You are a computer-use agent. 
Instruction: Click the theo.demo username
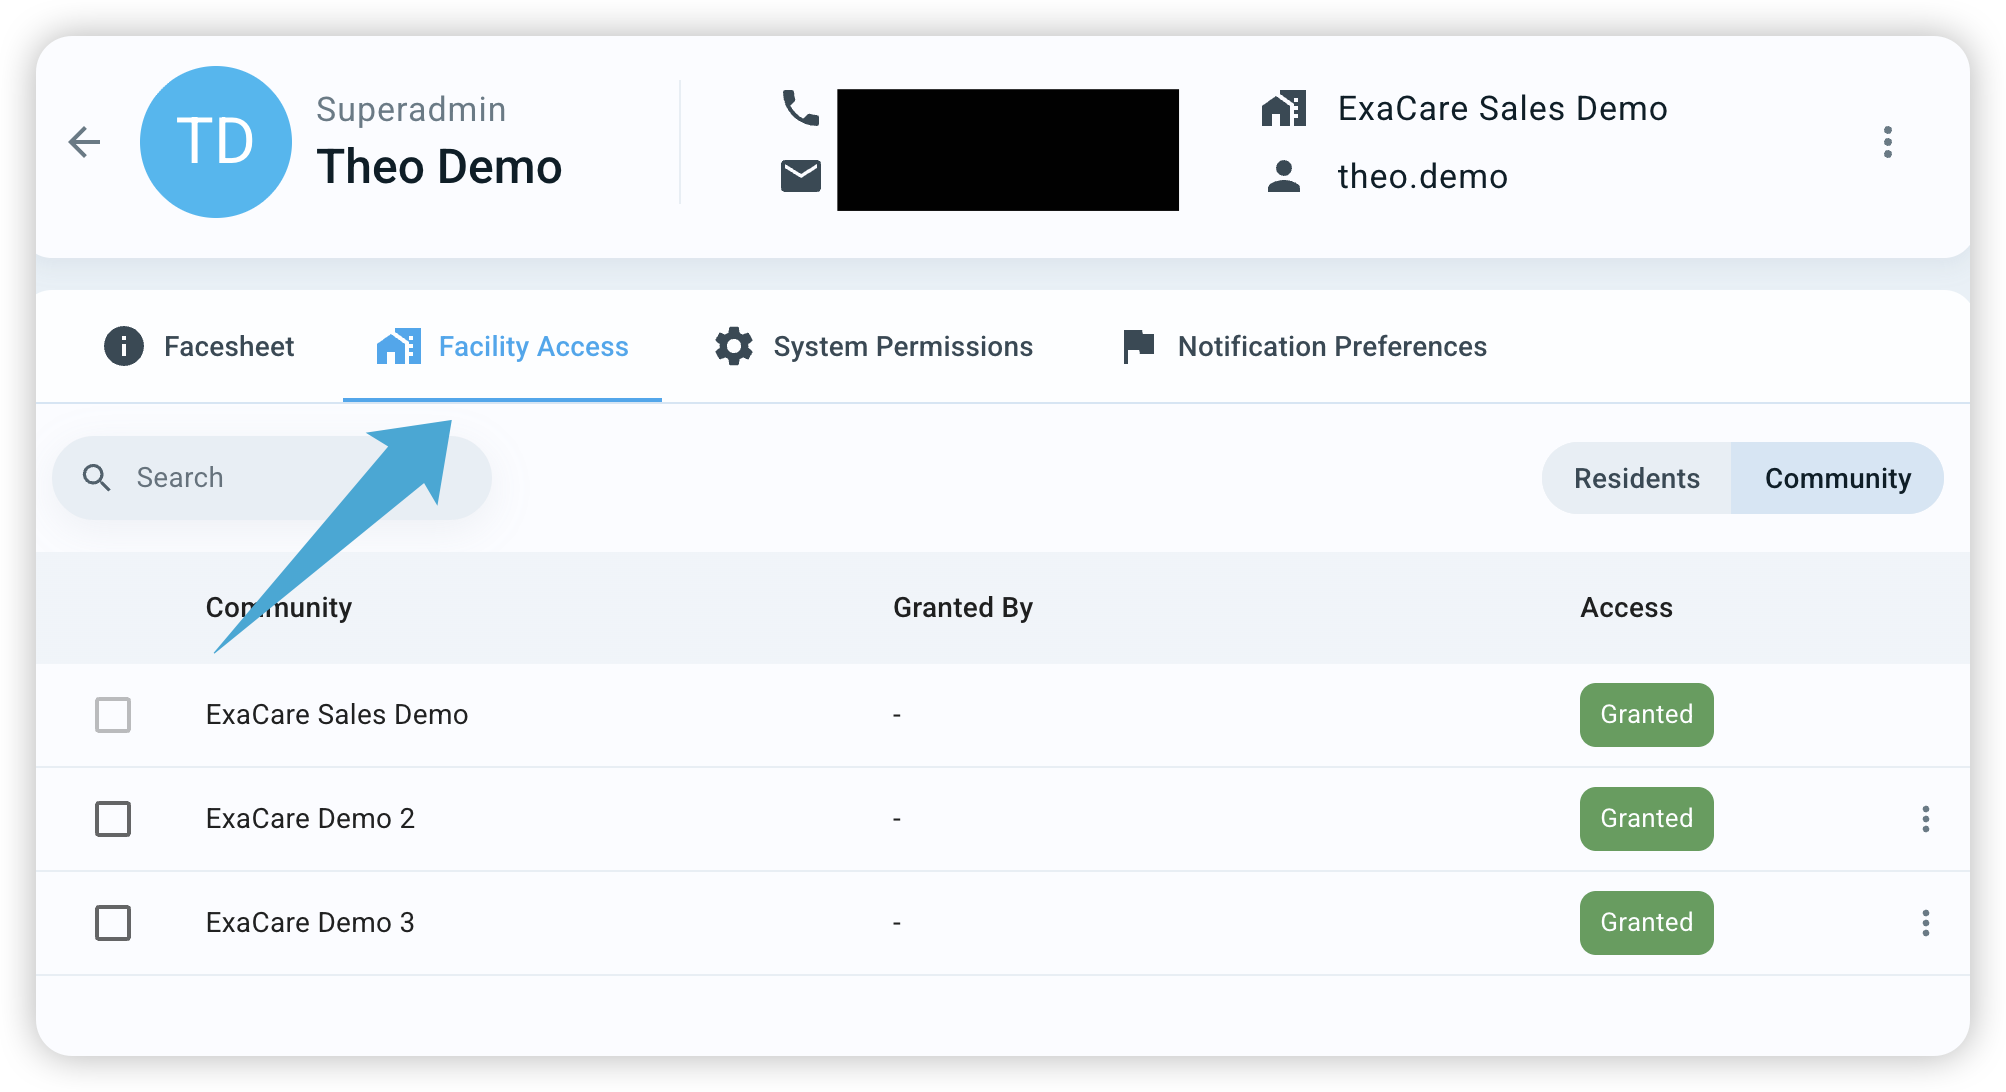pyautogui.click(x=1423, y=176)
